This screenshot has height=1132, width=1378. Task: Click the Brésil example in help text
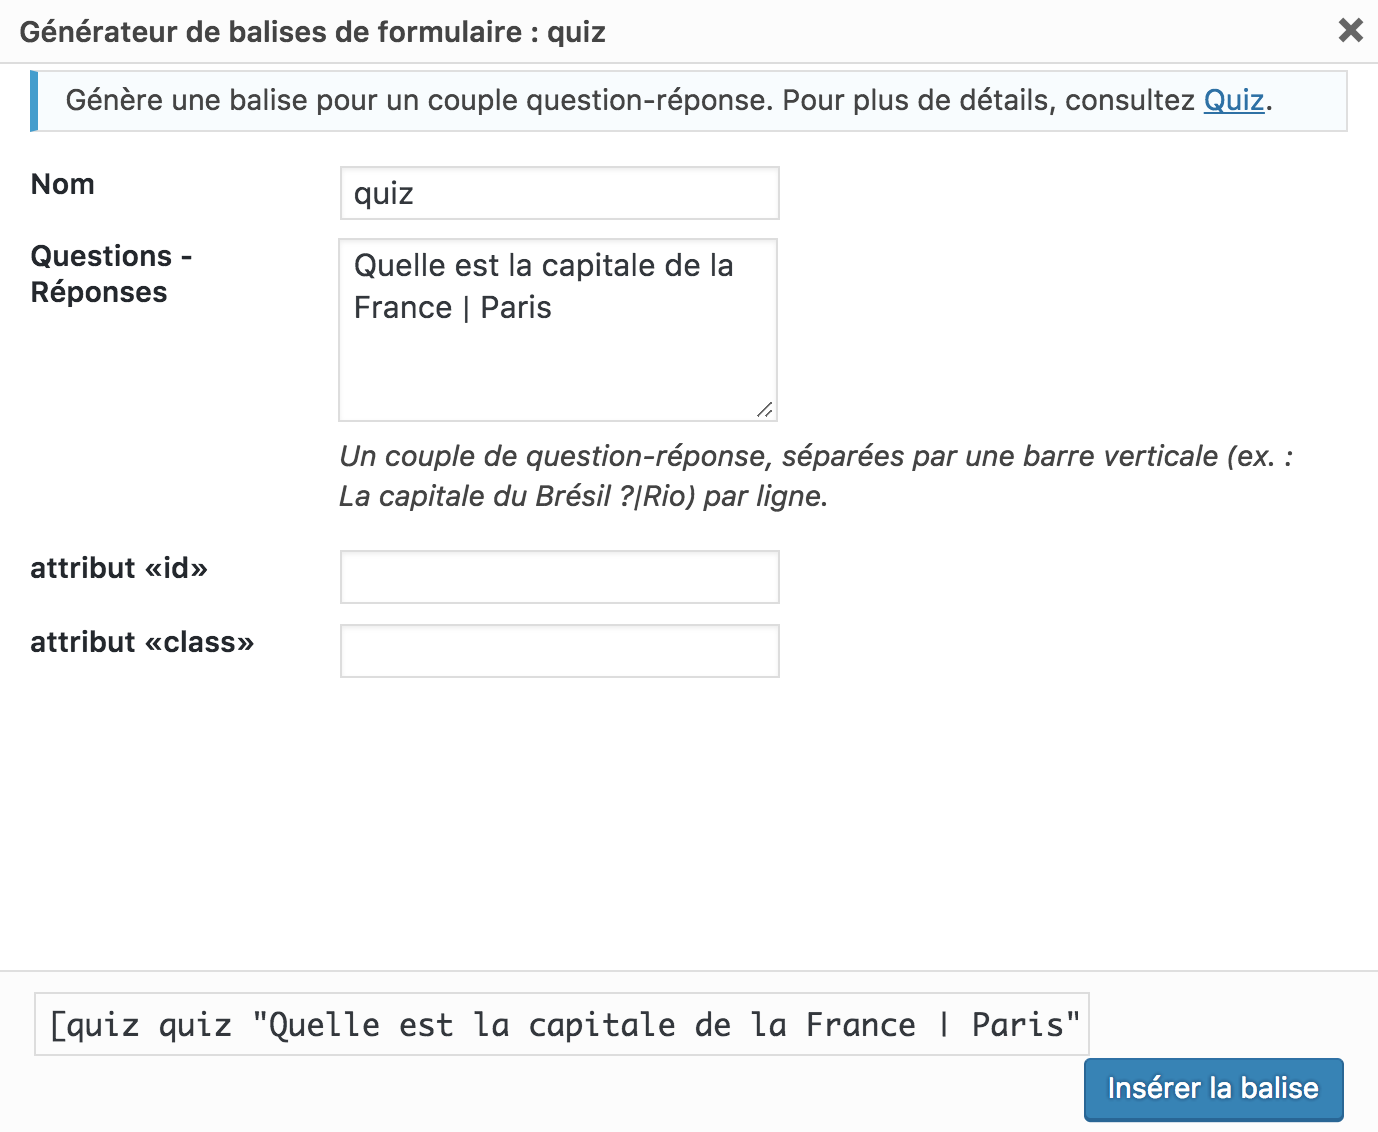(x=572, y=496)
